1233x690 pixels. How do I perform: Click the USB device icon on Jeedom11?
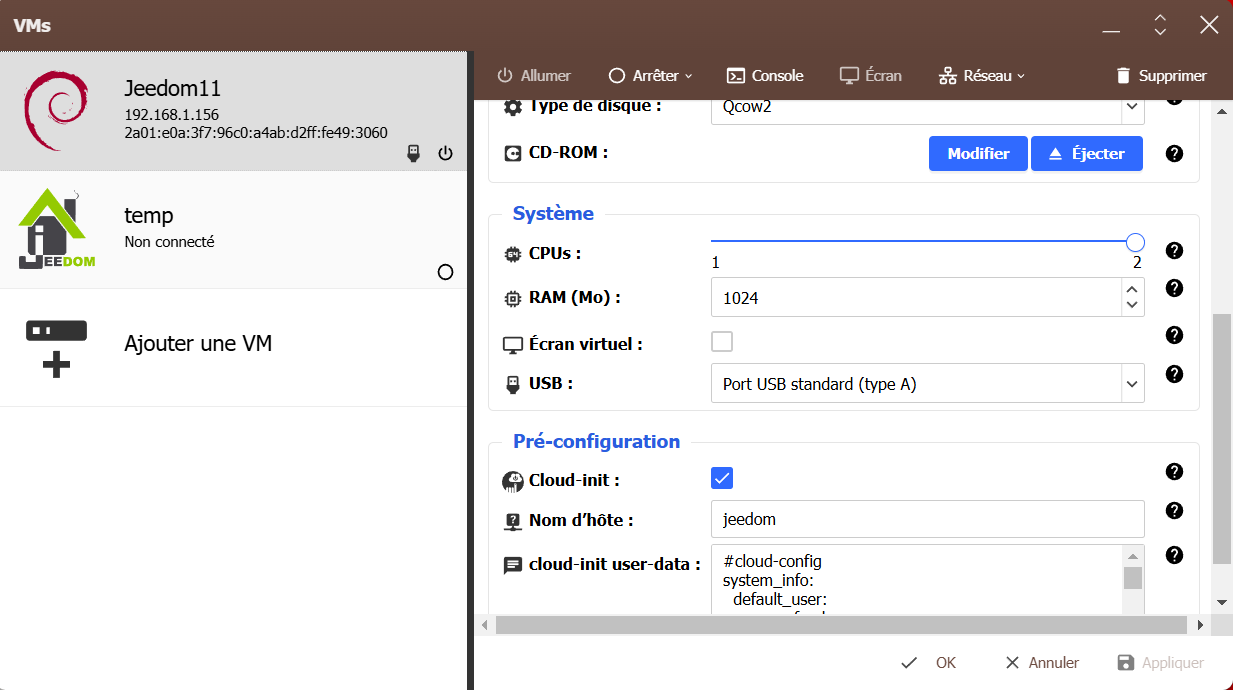413,153
